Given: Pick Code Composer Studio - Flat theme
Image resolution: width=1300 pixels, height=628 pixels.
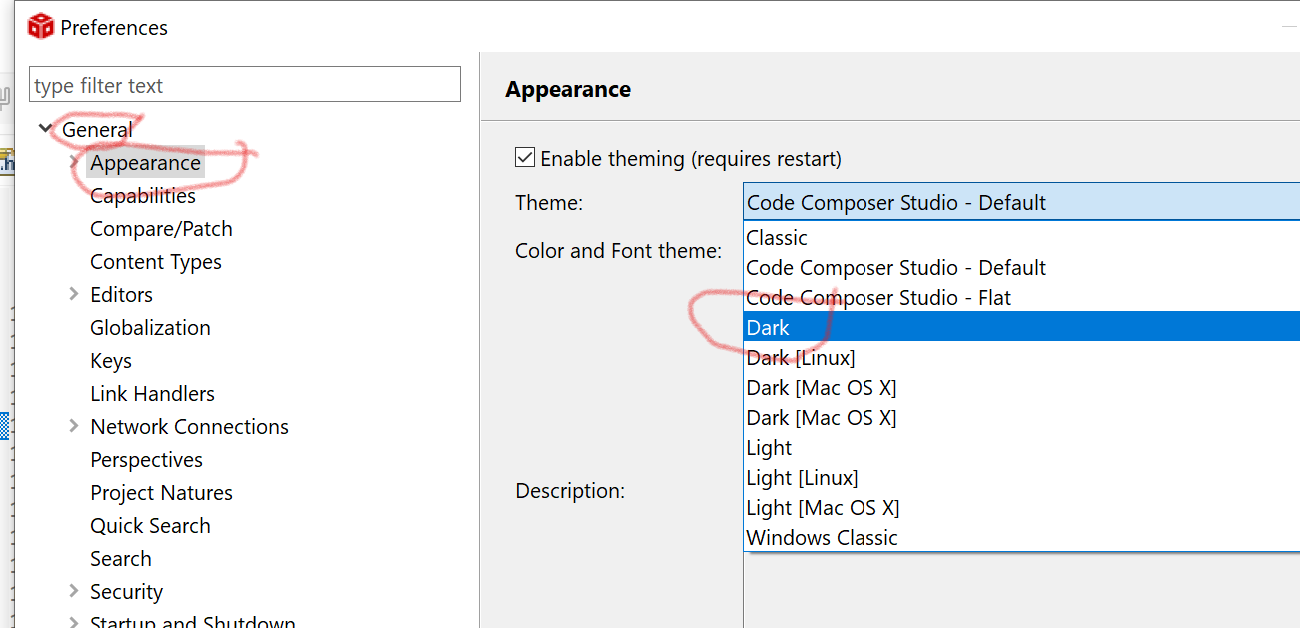Looking at the screenshot, I should [878, 297].
